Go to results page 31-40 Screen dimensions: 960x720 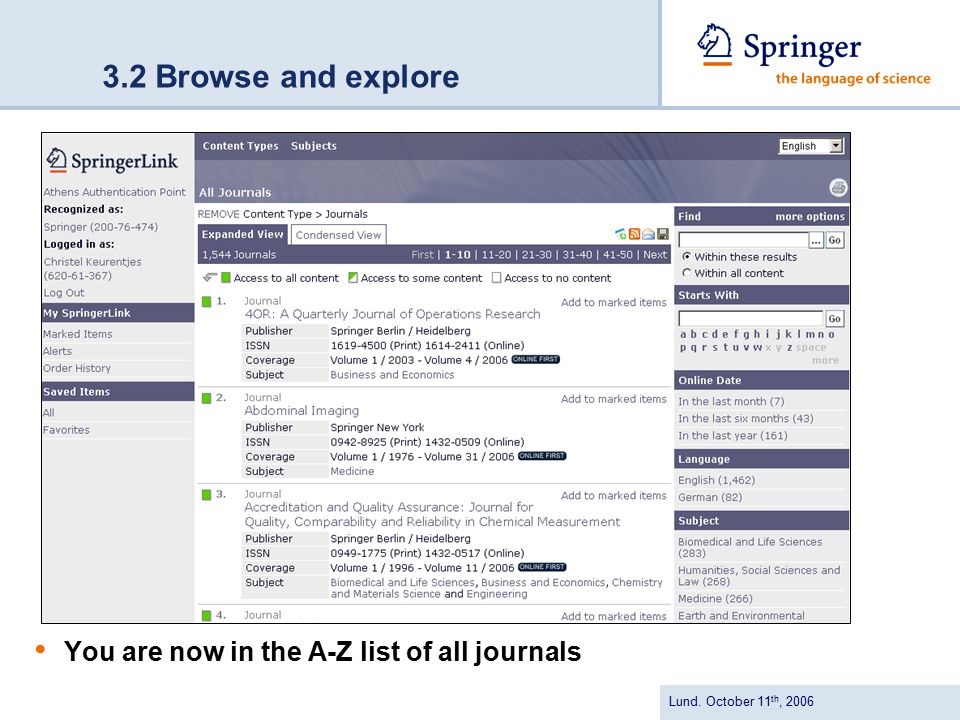(x=577, y=255)
